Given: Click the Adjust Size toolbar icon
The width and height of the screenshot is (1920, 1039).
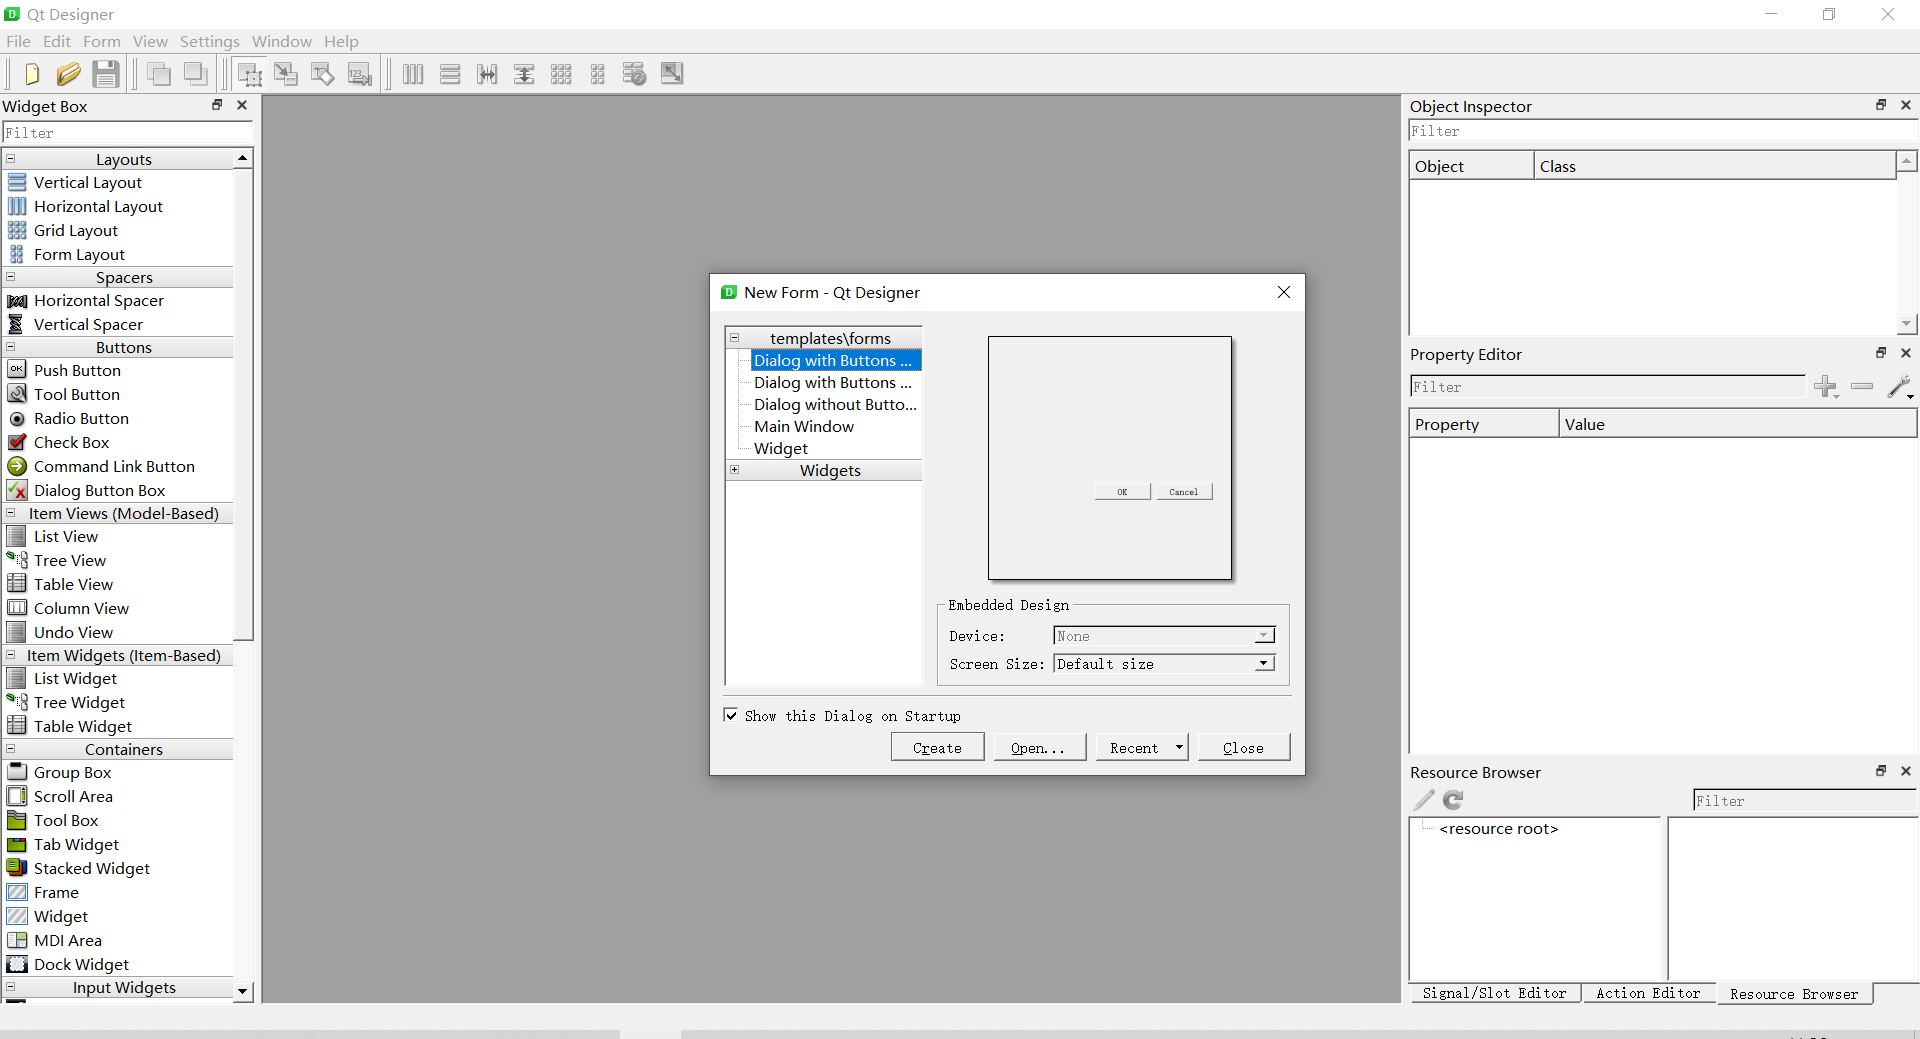Looking at the screenshot, I should [672, 74].
